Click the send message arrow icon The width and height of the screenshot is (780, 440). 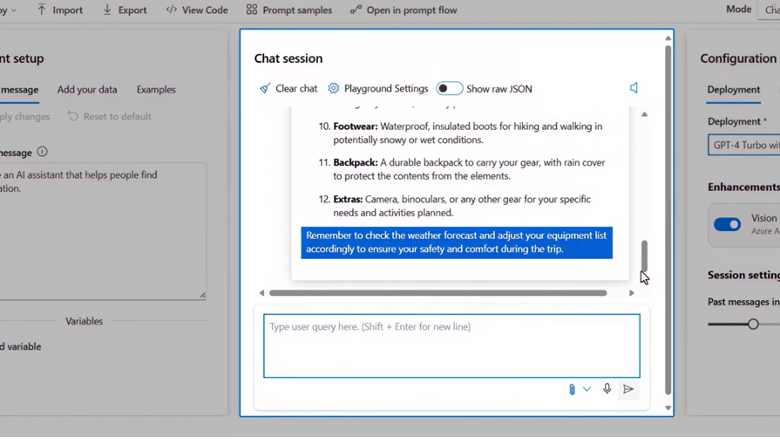[628, 389]
